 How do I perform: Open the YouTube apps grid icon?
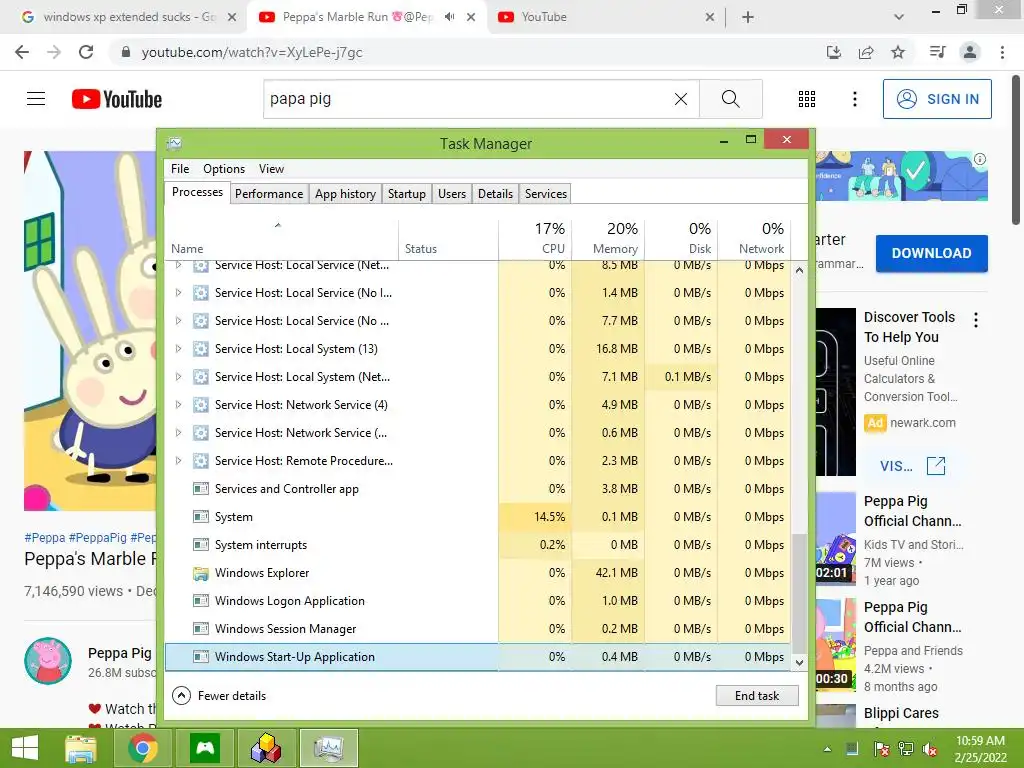click(x=807, y=99)
